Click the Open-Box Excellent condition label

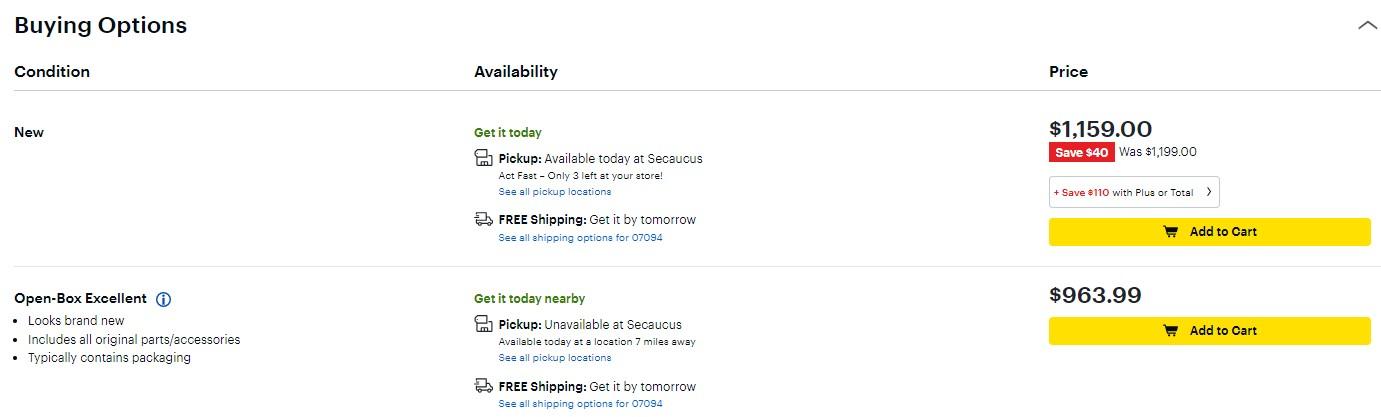point(80,299)
